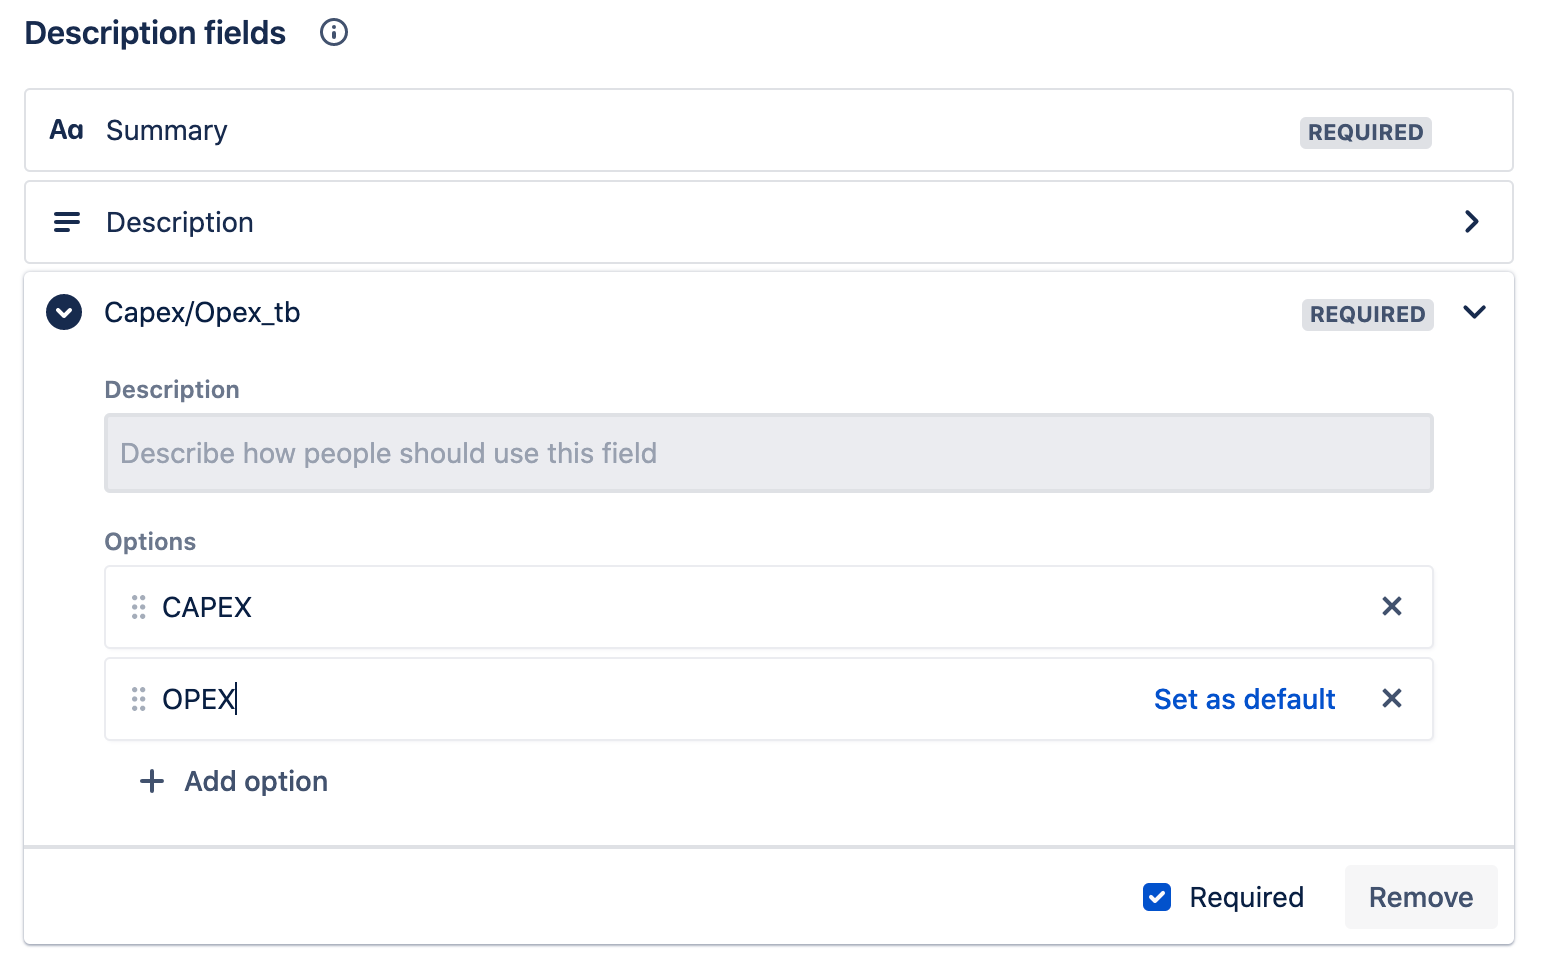Click Set as default for OPEX
The height and width of the screenshot is (976, 1550).
[1245, 699]
